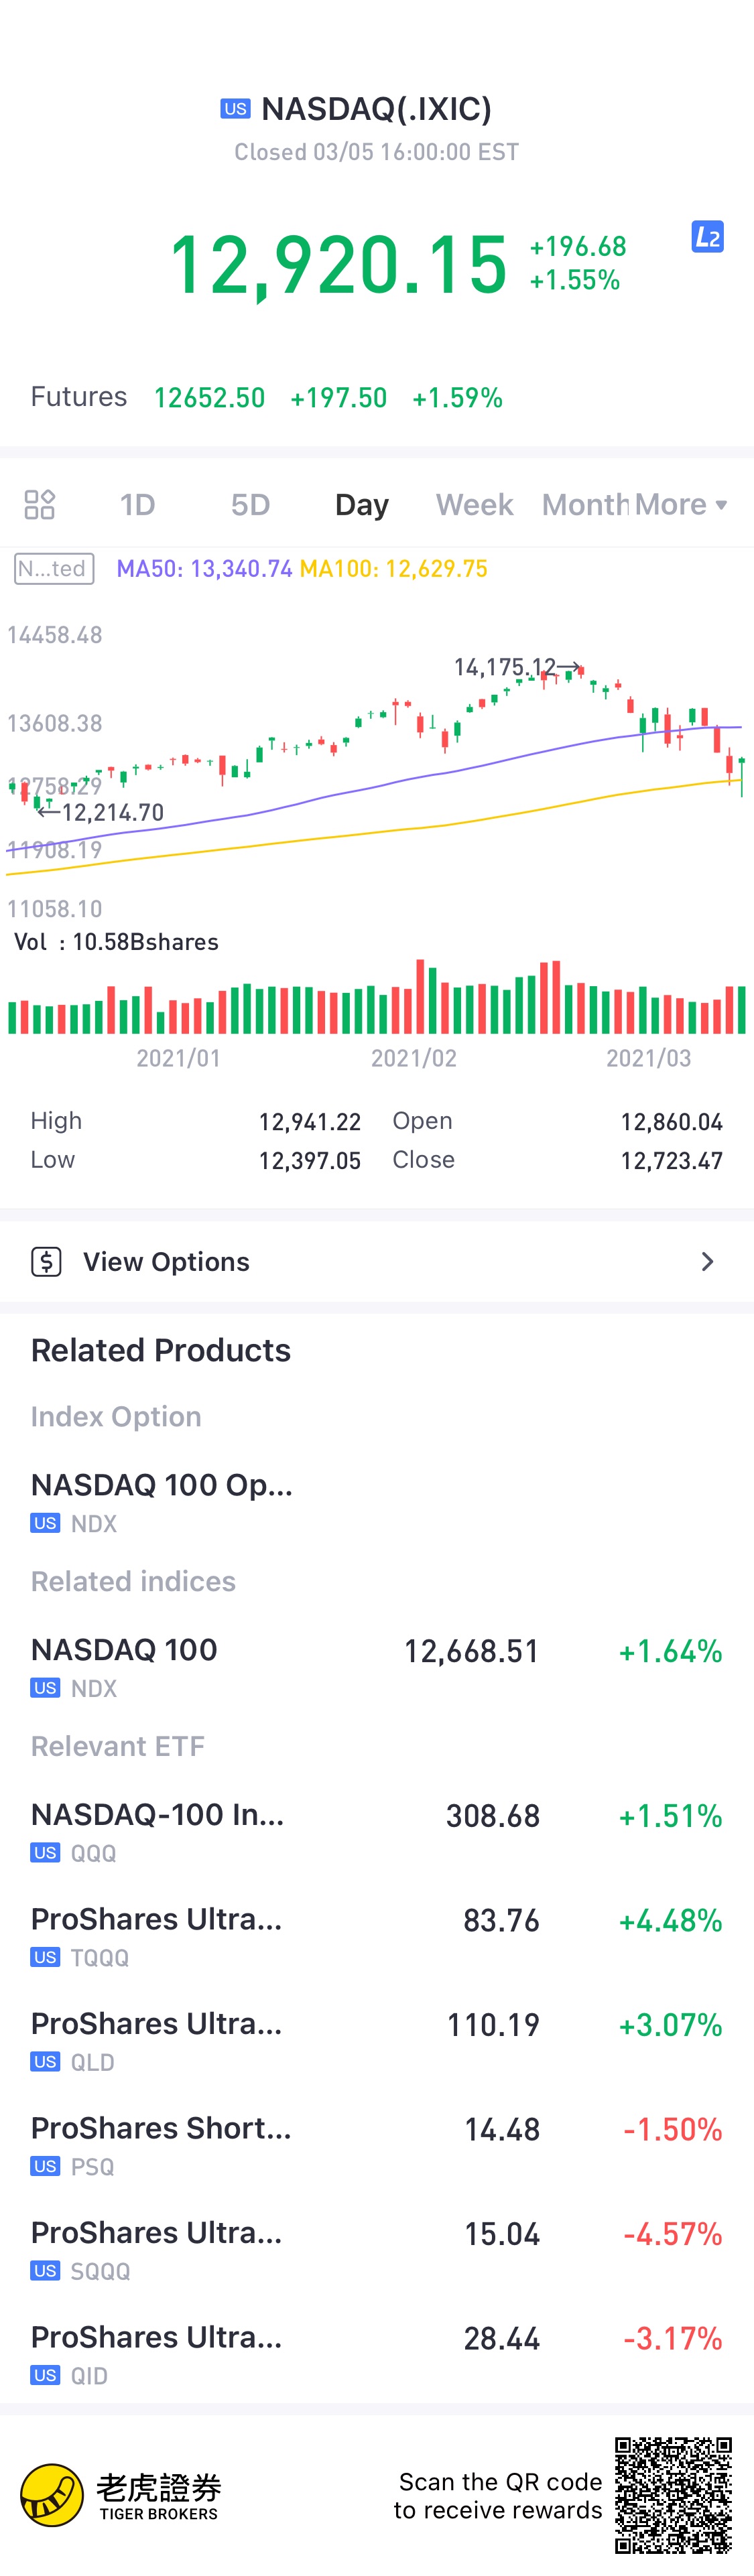Expand the More timeframe dropdown

tap(680, 504)
